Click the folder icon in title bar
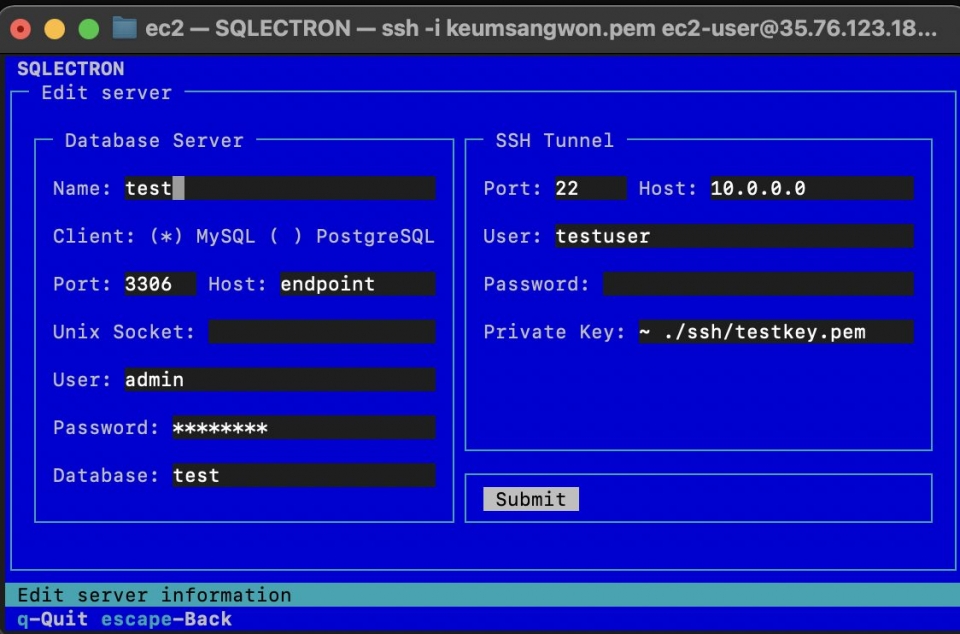 [124, 28]
